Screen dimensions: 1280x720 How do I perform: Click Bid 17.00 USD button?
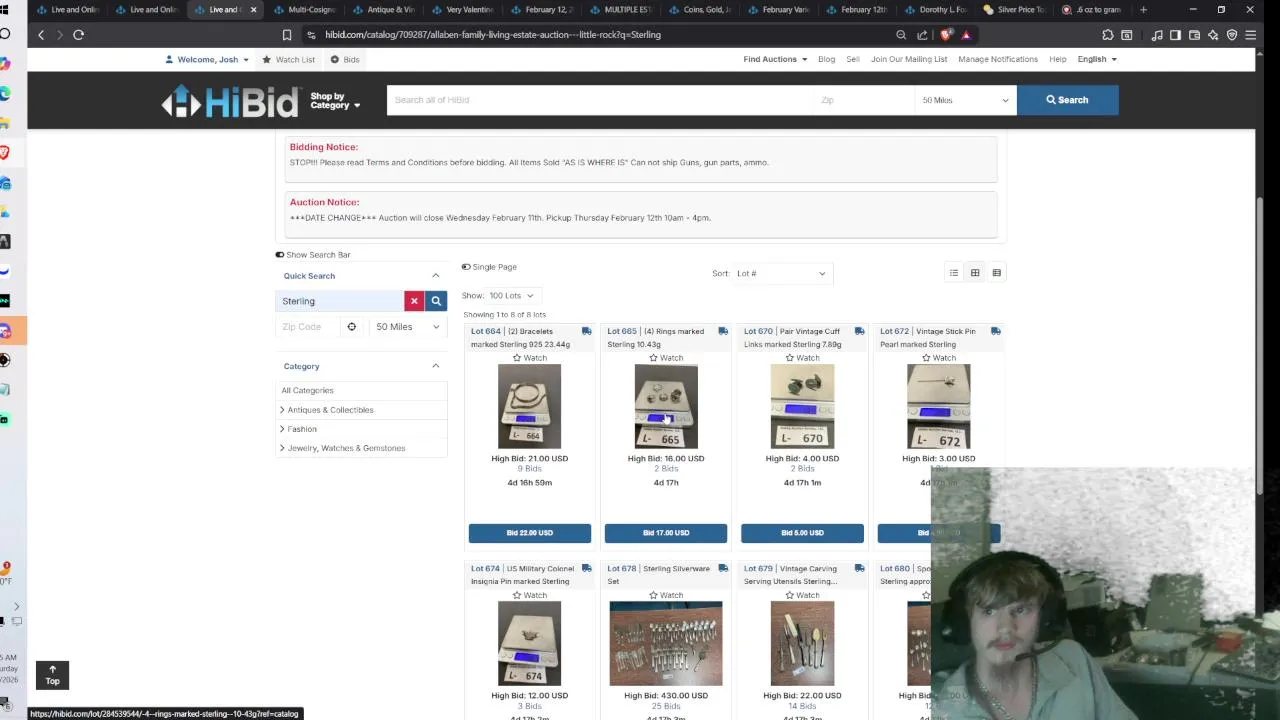click(666, 533)
